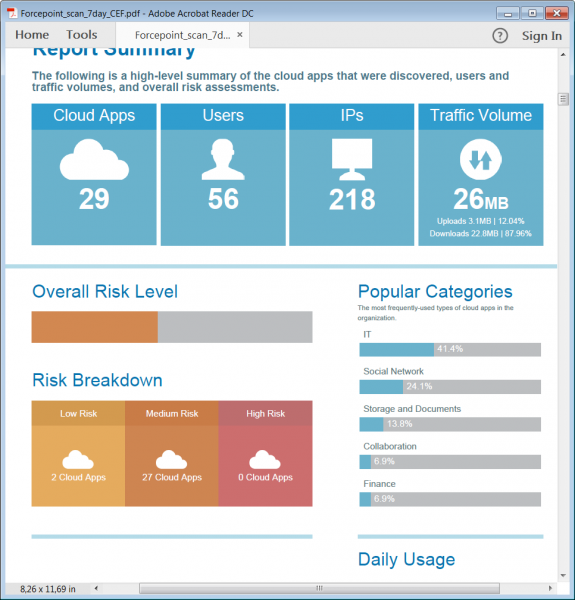Click the Popular Categories heading
The height and width of the screenshot is (600, 575).
[435, 292]
